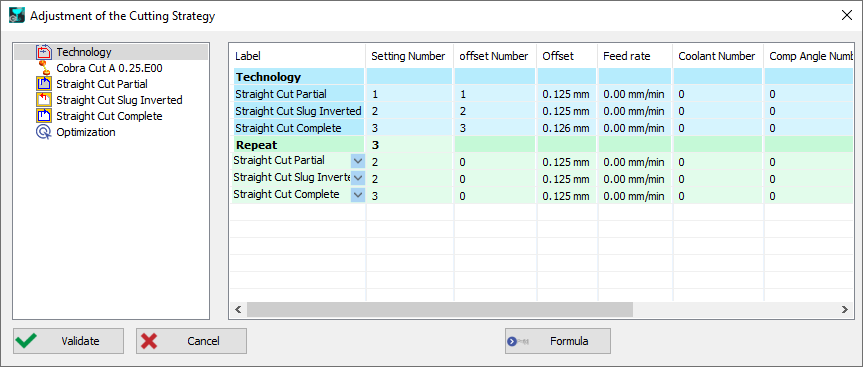
Task: Open dropdown for Repeat Straight Cut Complete row
Action: pos(358,195)
